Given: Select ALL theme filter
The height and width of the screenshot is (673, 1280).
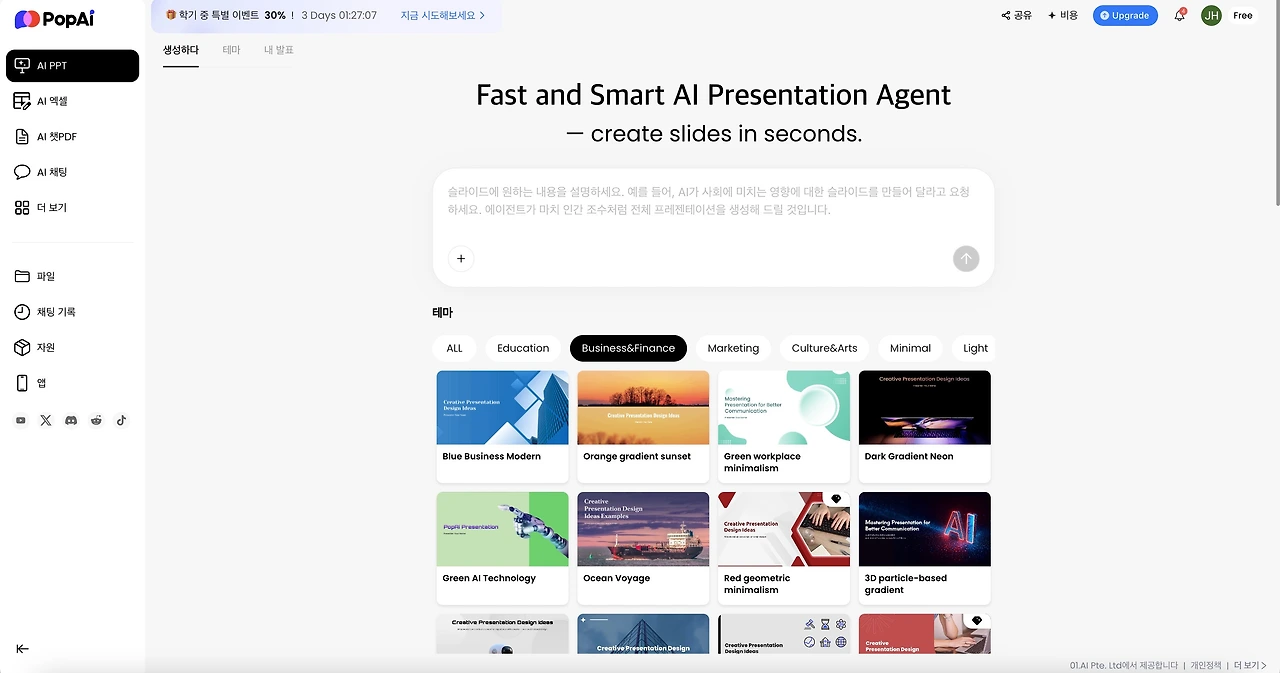Looking at the screenshot, I should tap(454, 348).
